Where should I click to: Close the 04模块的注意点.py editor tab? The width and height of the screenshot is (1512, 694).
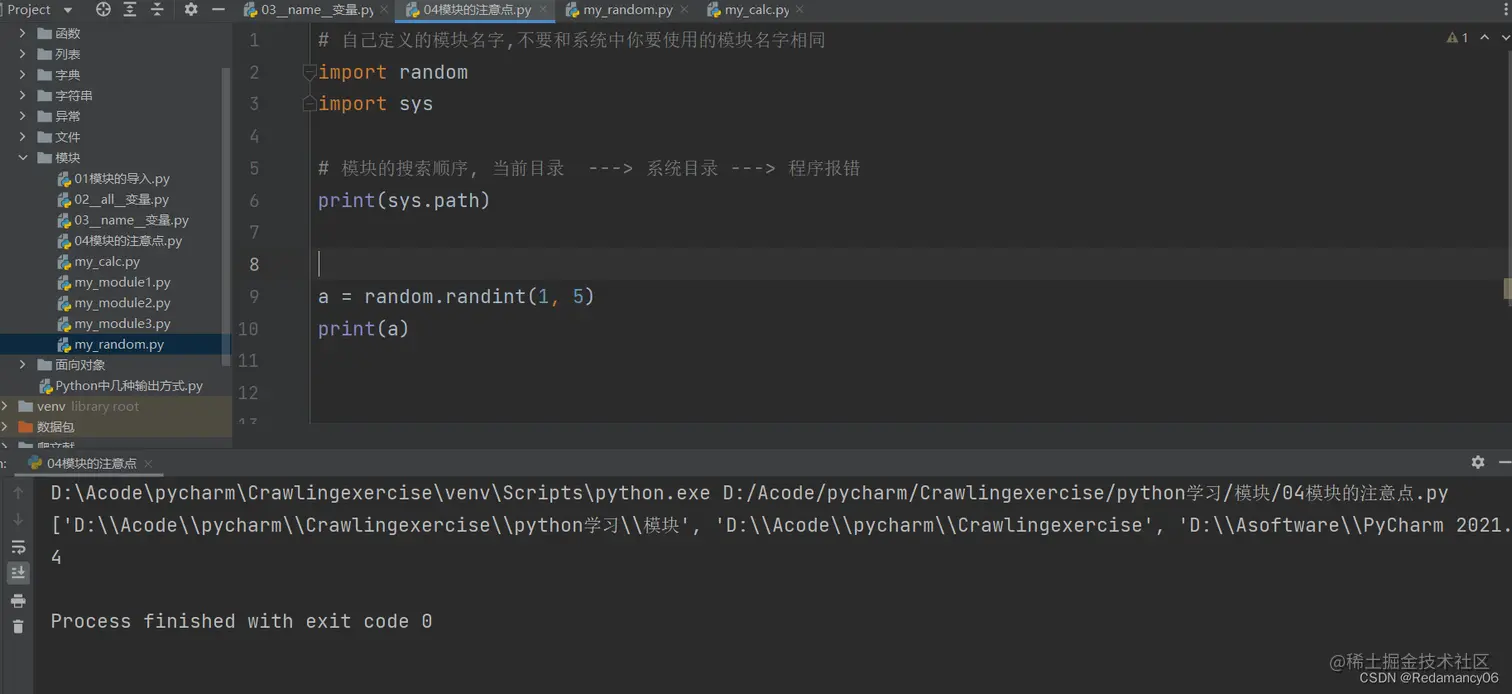click(543, 10)
